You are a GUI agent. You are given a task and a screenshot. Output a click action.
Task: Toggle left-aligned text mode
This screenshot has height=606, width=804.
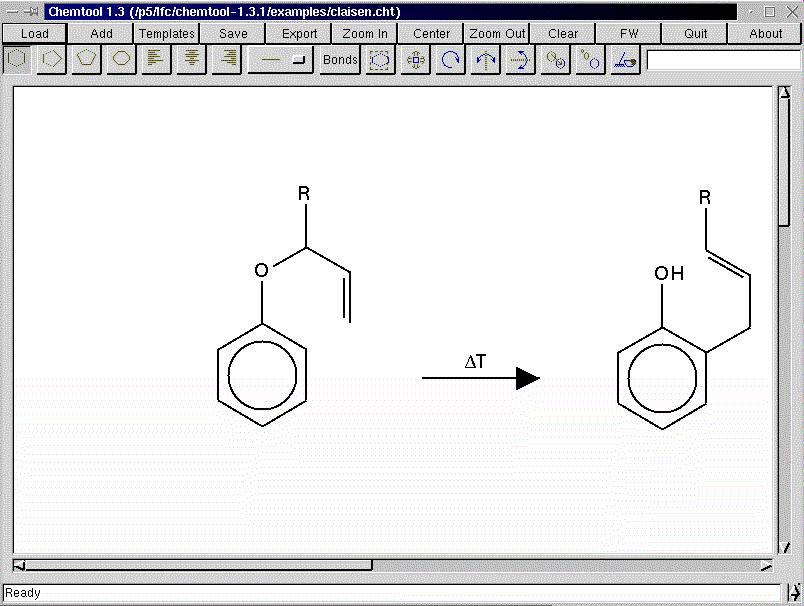pyautogui.click(x=155, y=60)
